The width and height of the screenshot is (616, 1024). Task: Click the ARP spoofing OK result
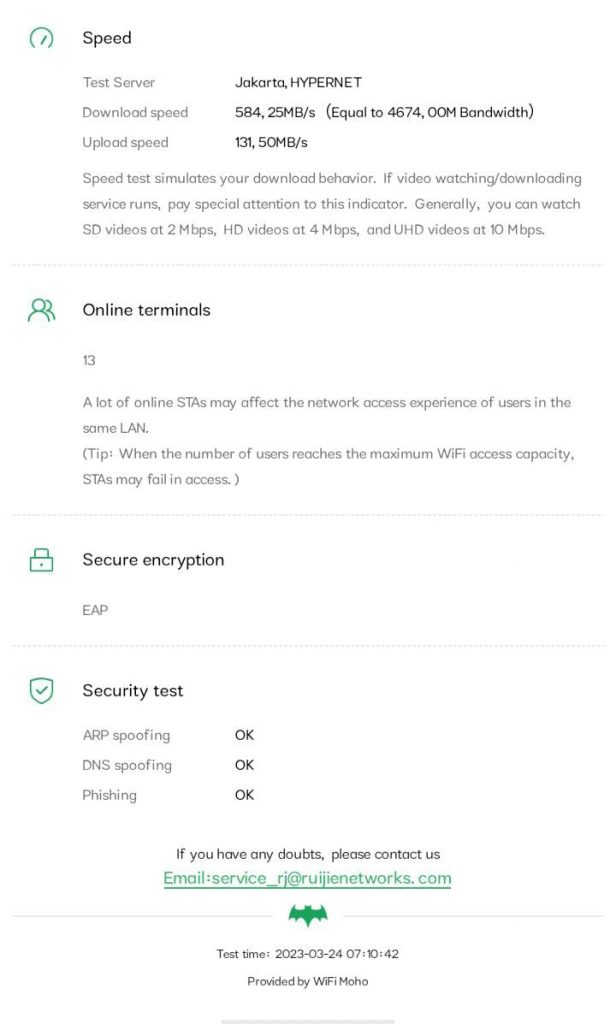click(244, 735)
